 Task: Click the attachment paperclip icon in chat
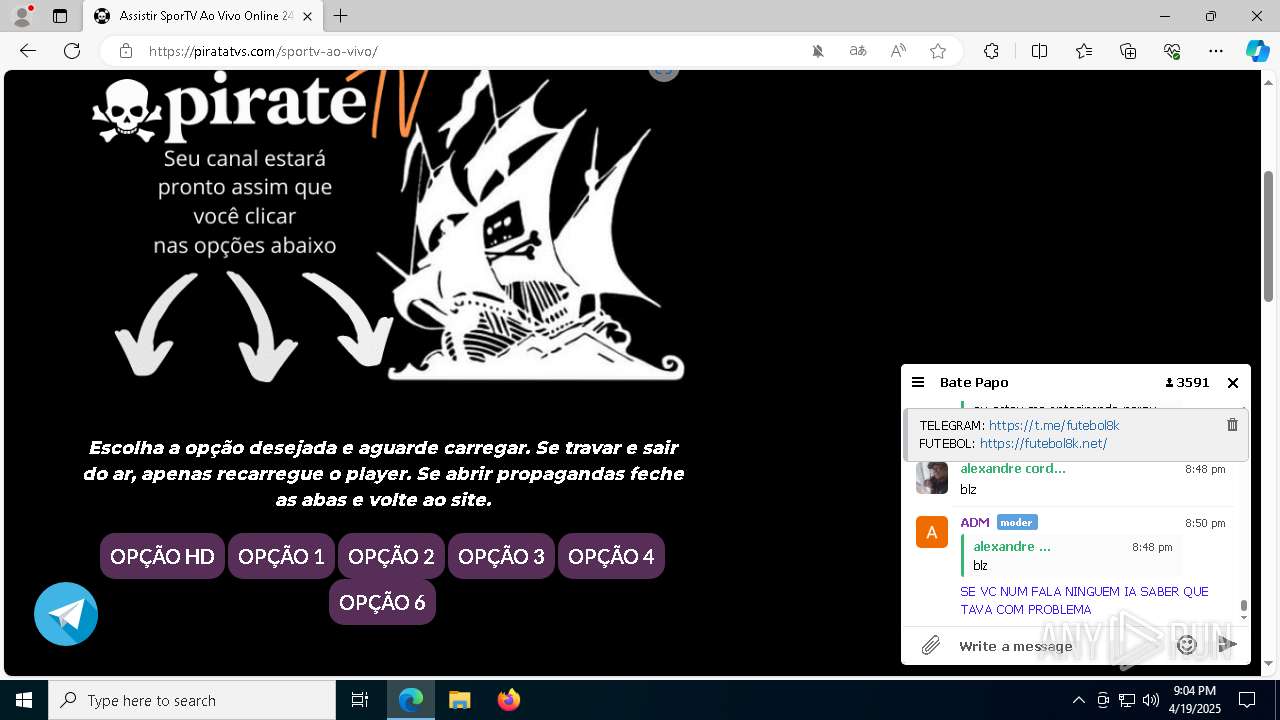click(x=931, y=646)
